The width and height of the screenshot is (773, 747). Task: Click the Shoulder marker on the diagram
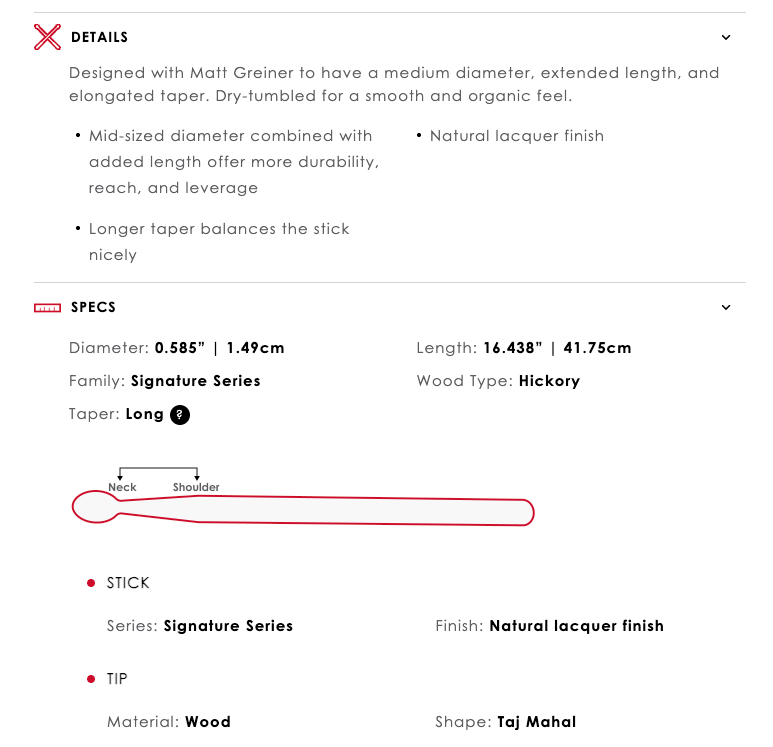pos(196,487)
